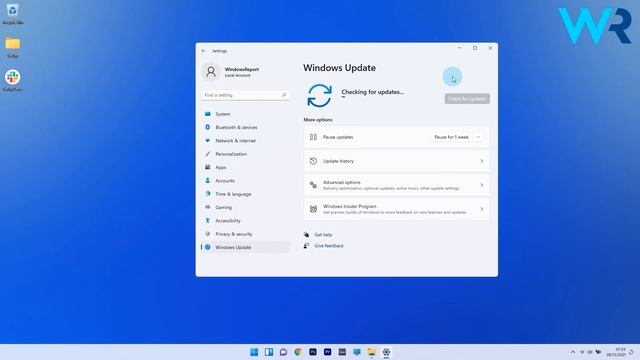Image resolution: width=640 pixels, height=360 pixels.
Task: Click the Windows Insider Program icon
Action: [313, 209]
